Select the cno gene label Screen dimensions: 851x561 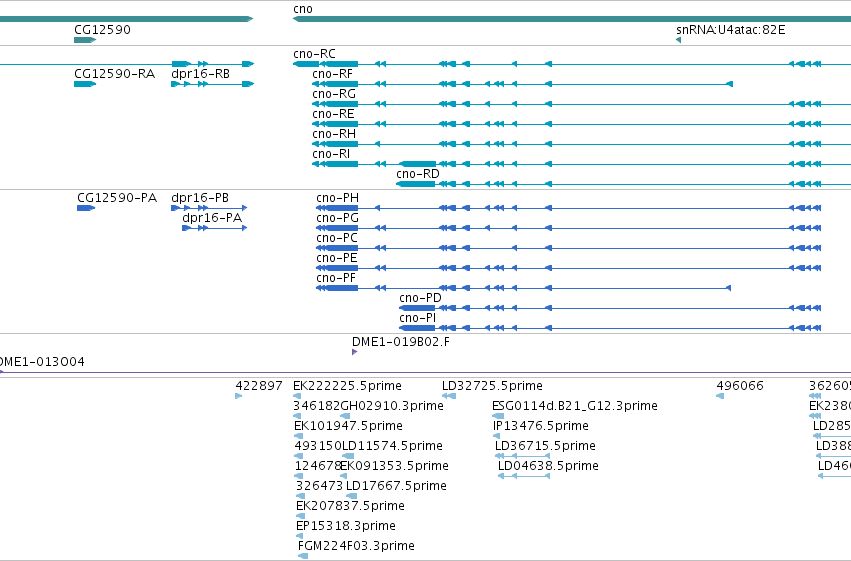303,9
